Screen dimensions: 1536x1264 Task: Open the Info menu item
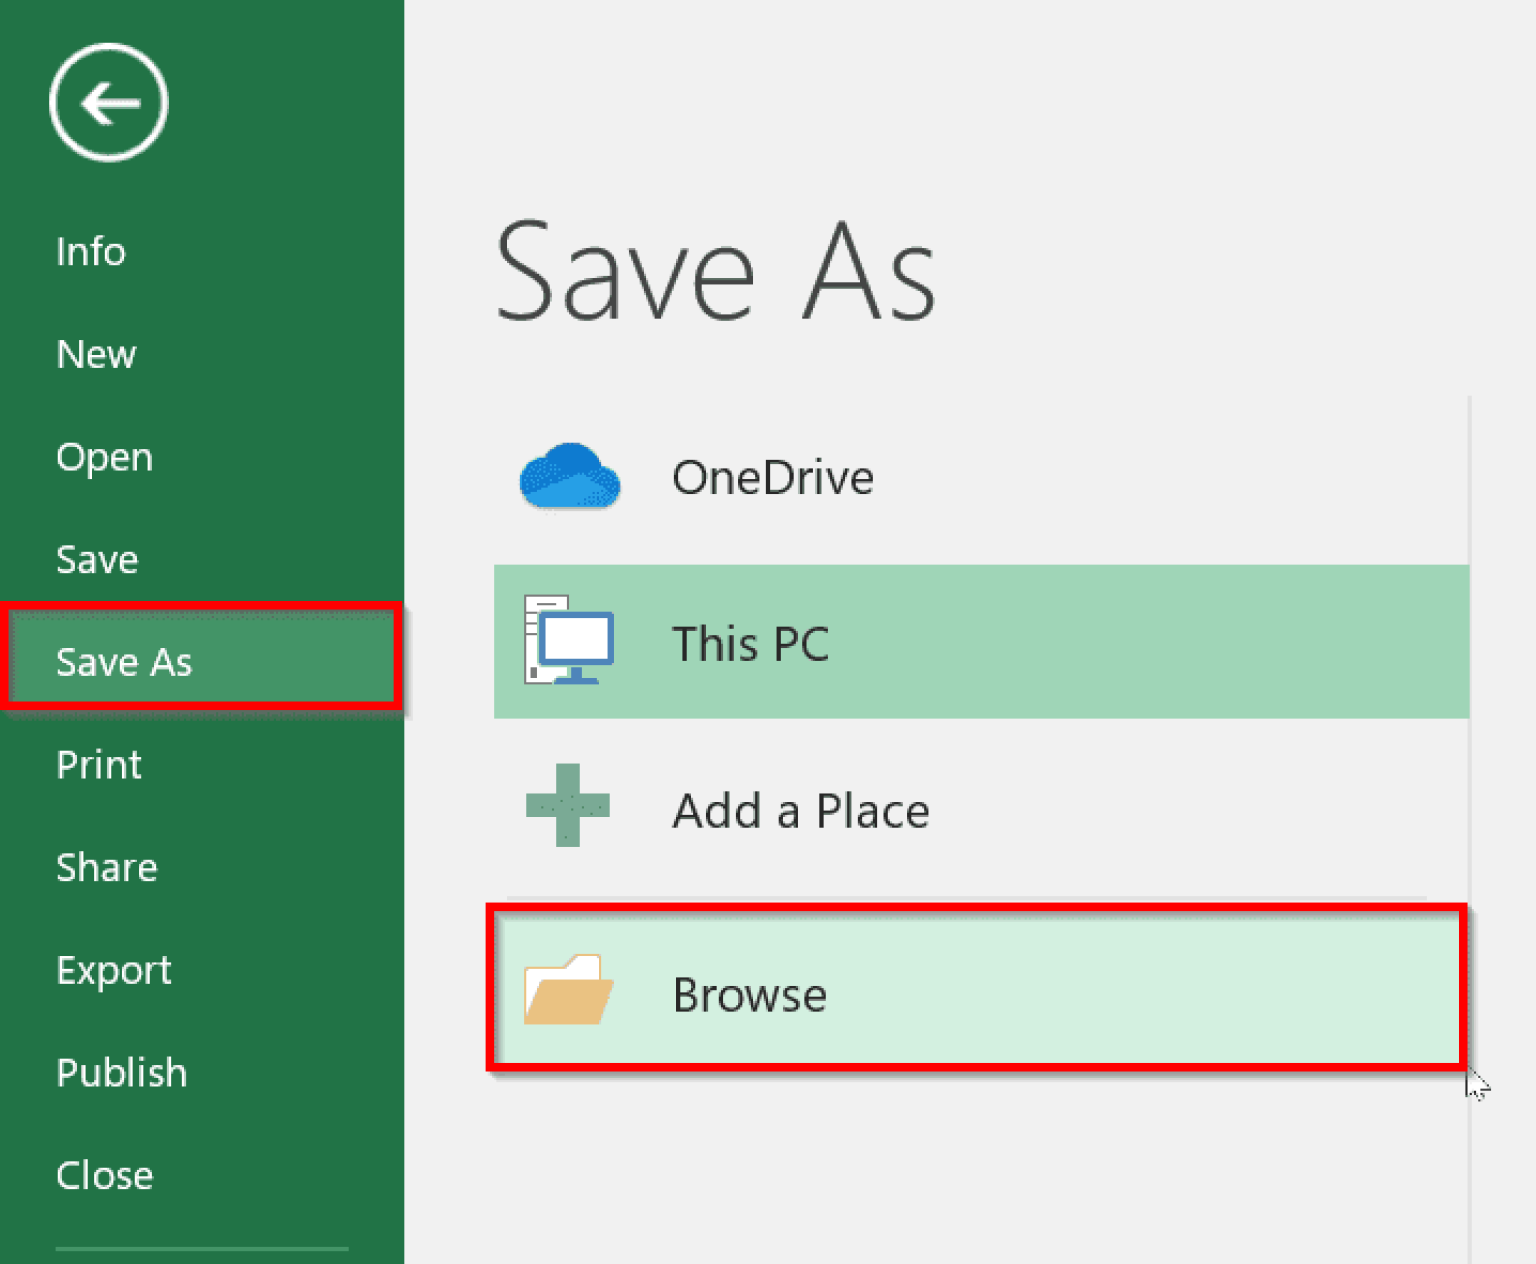(x=90, y=251)
